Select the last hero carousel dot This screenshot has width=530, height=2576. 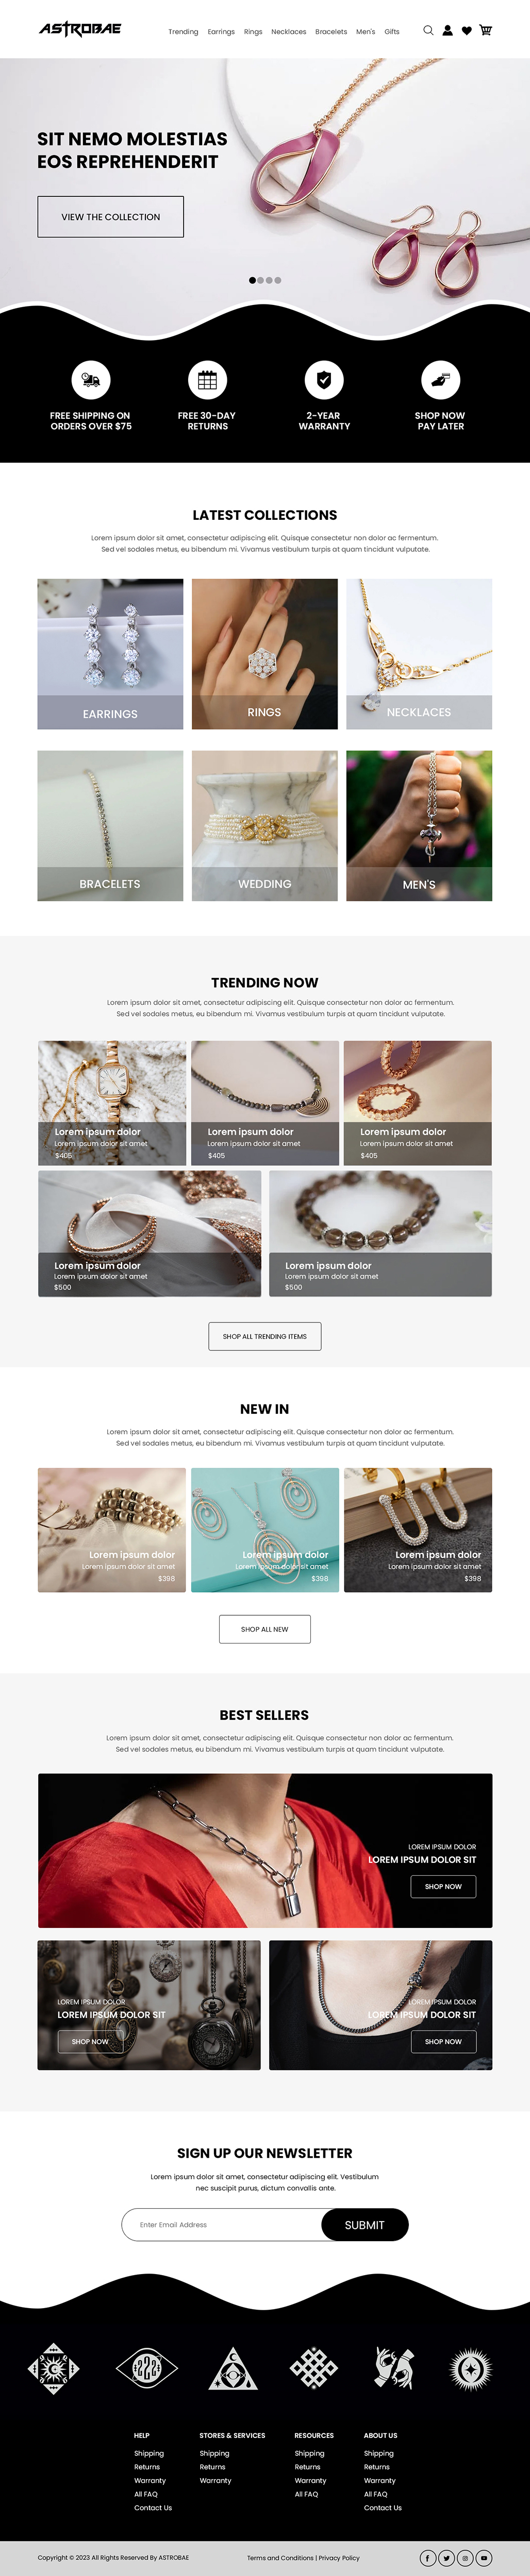click(x=278, y=280)
